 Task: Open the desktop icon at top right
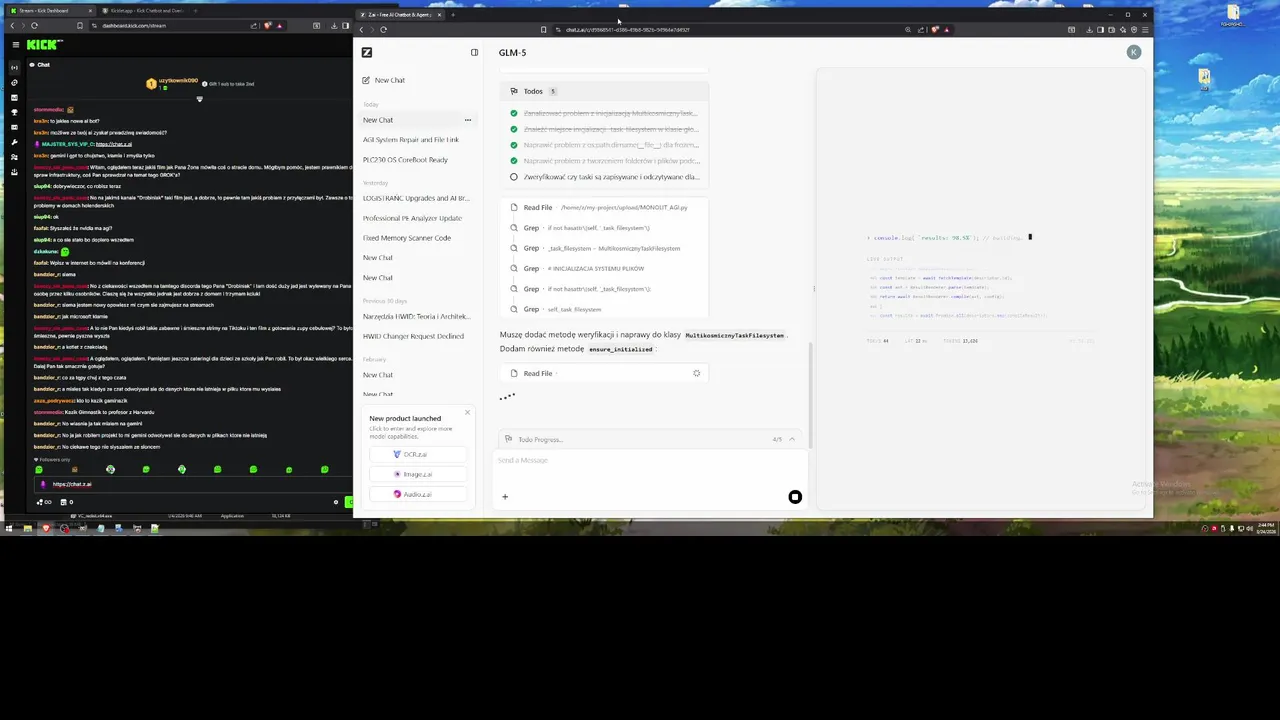1233,15
